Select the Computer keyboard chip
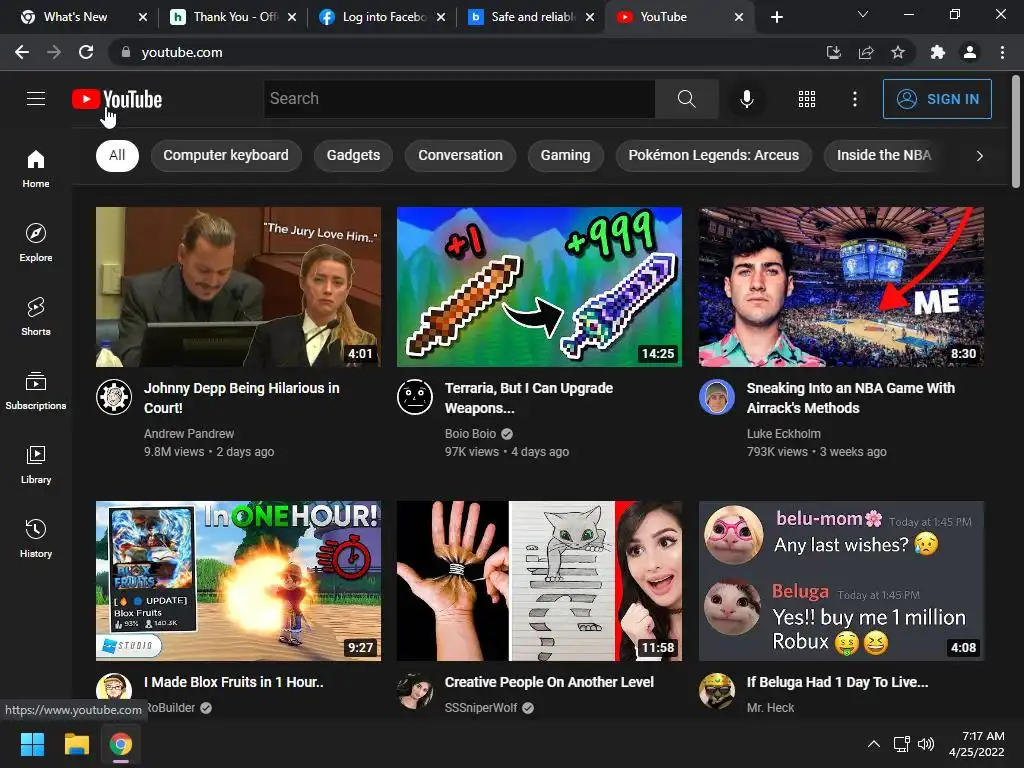The height and width of the screenshot is (768, 1024). [226, 155]
